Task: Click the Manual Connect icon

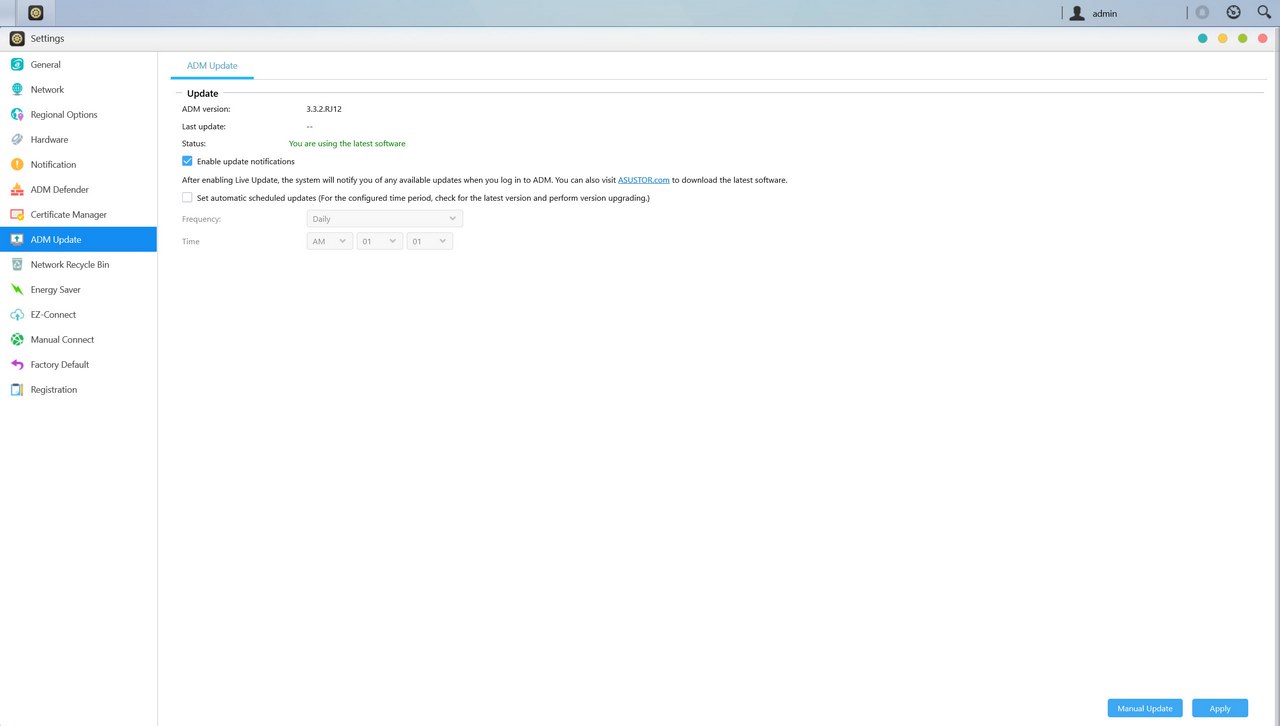Action: coord(17,339)
